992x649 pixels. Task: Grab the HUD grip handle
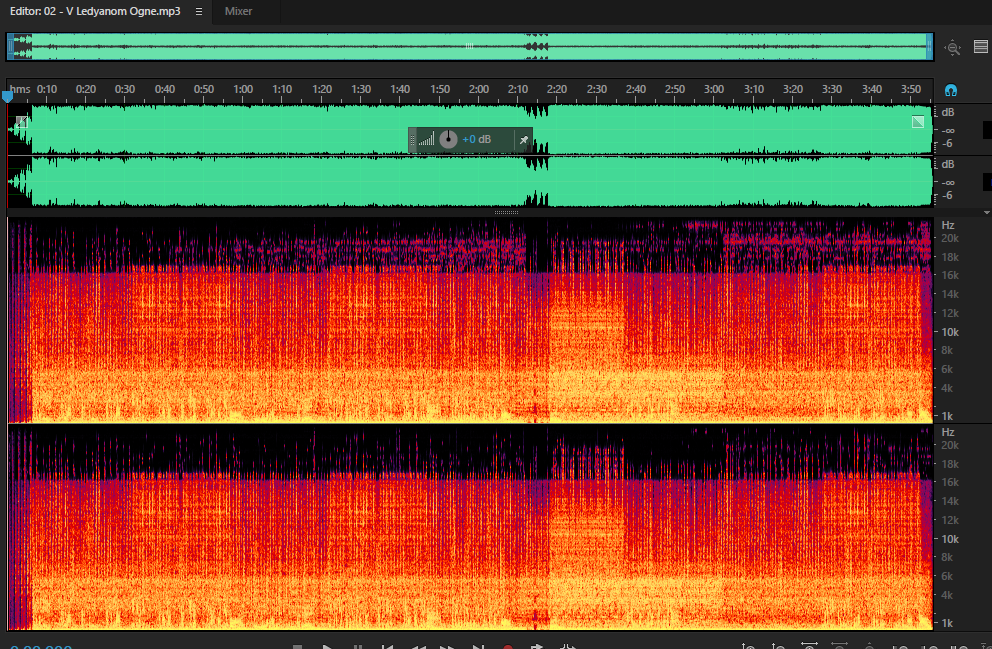click(x=412, y=140)
